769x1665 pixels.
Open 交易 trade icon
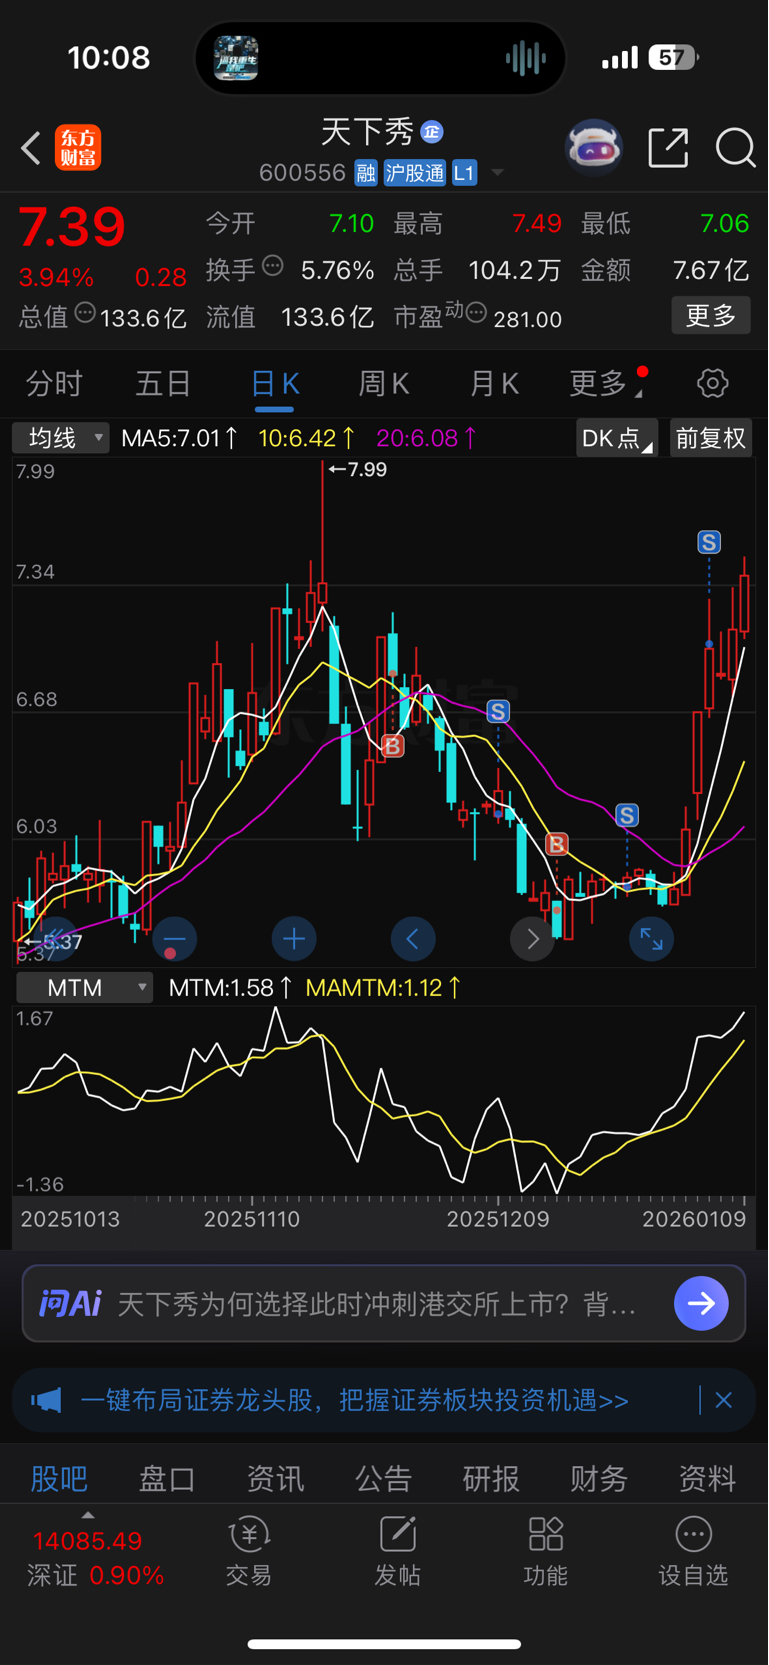(x=249, y=1552)
